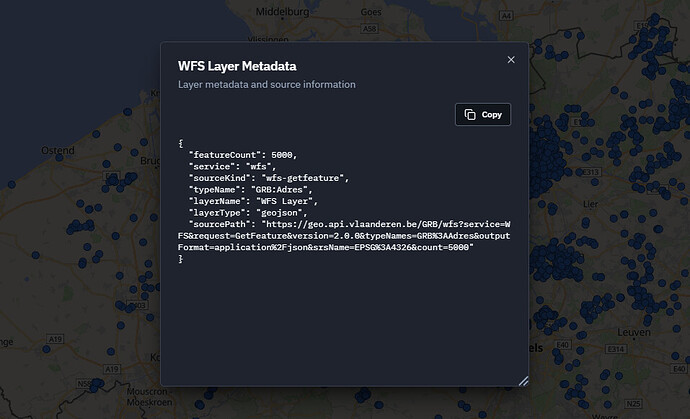This screenshot has height=419, width=690.
Task: Click the featureCount line in JSON
Action: click(242, 155)
